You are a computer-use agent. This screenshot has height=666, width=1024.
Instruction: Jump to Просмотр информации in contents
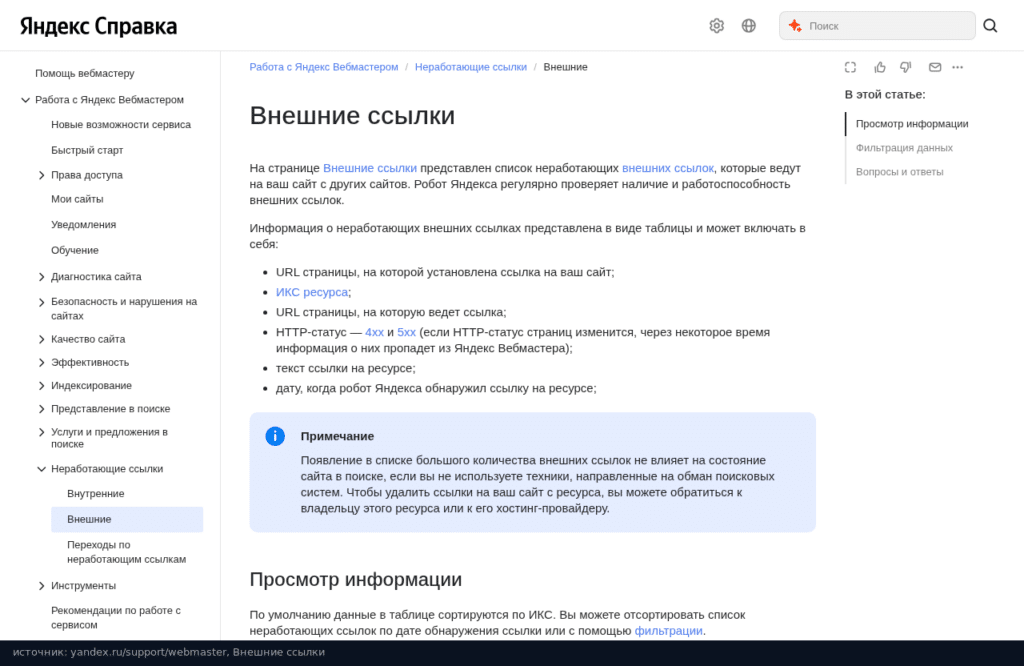pos(912,123)
